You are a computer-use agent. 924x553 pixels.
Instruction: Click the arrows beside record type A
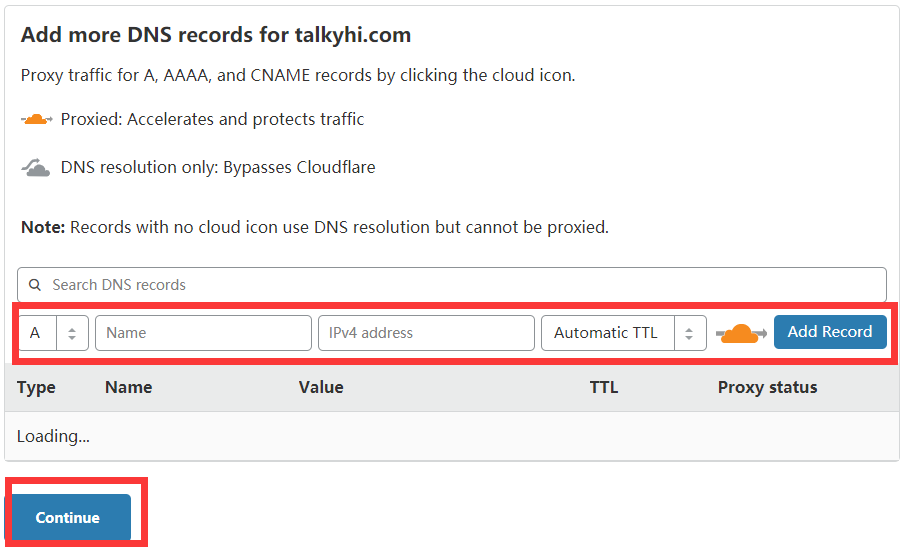72,334
